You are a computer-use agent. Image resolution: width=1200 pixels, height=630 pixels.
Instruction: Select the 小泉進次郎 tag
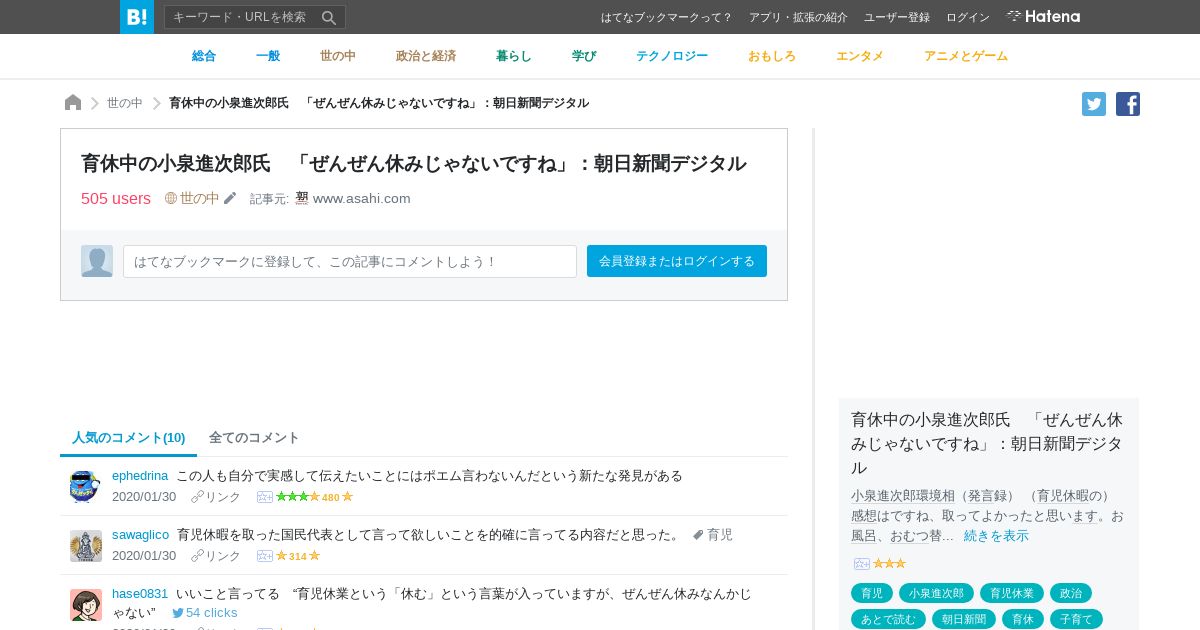pos(936,593)
